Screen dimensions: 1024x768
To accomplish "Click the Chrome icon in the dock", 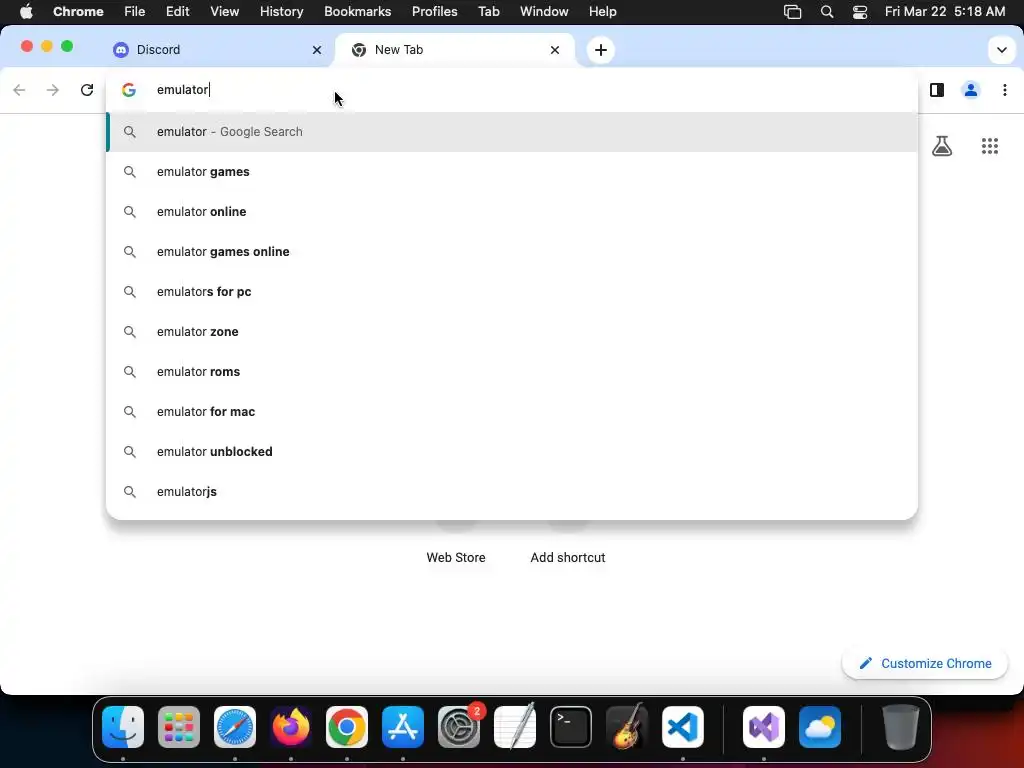I will click(347, 727).
